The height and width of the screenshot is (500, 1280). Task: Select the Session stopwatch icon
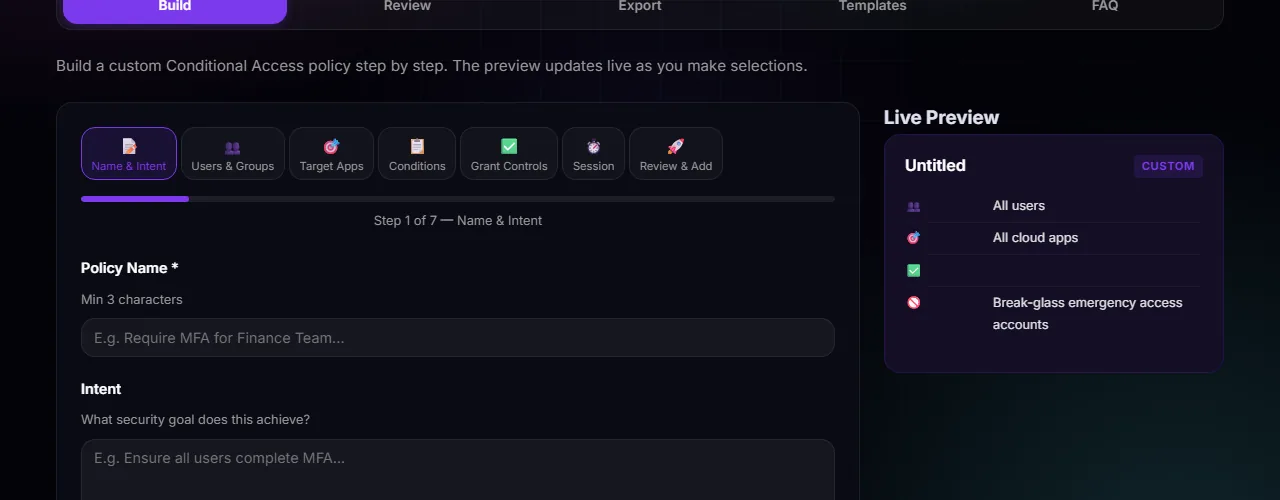[593, 147]
